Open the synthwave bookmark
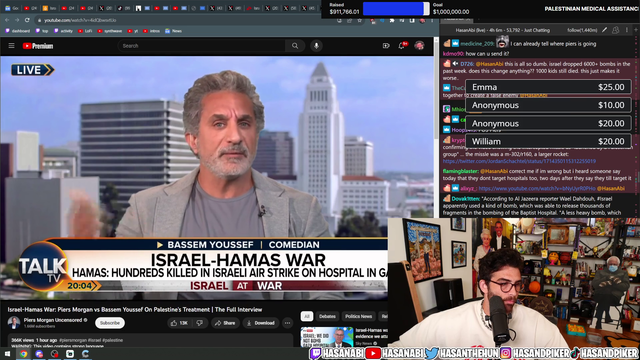This screenshot has width=640, height=360. (x=110, y=31)
